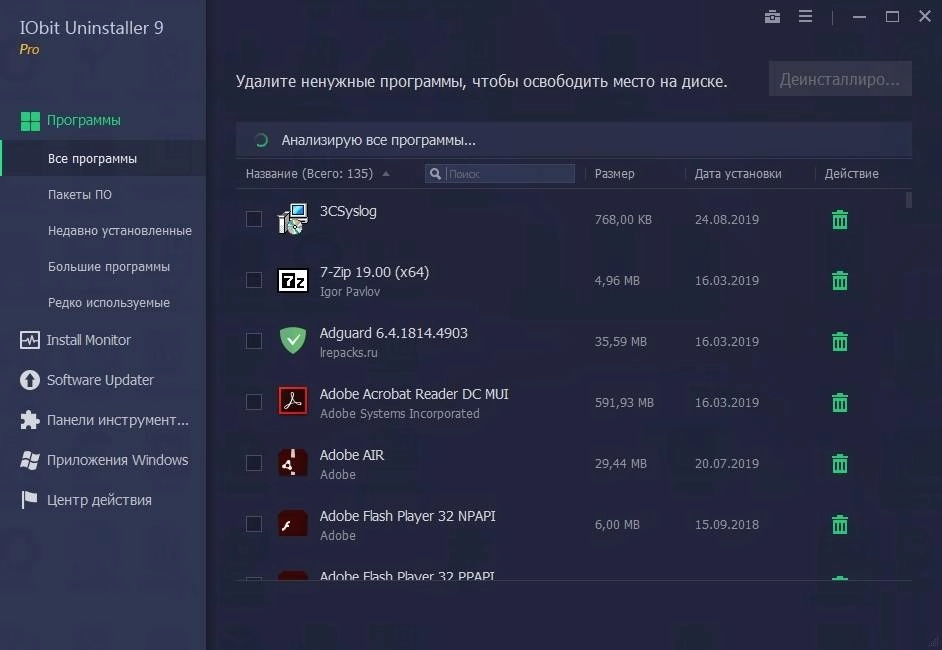Delete Adguard via its trash icon

pyautogui.click(x=839, y=341)
